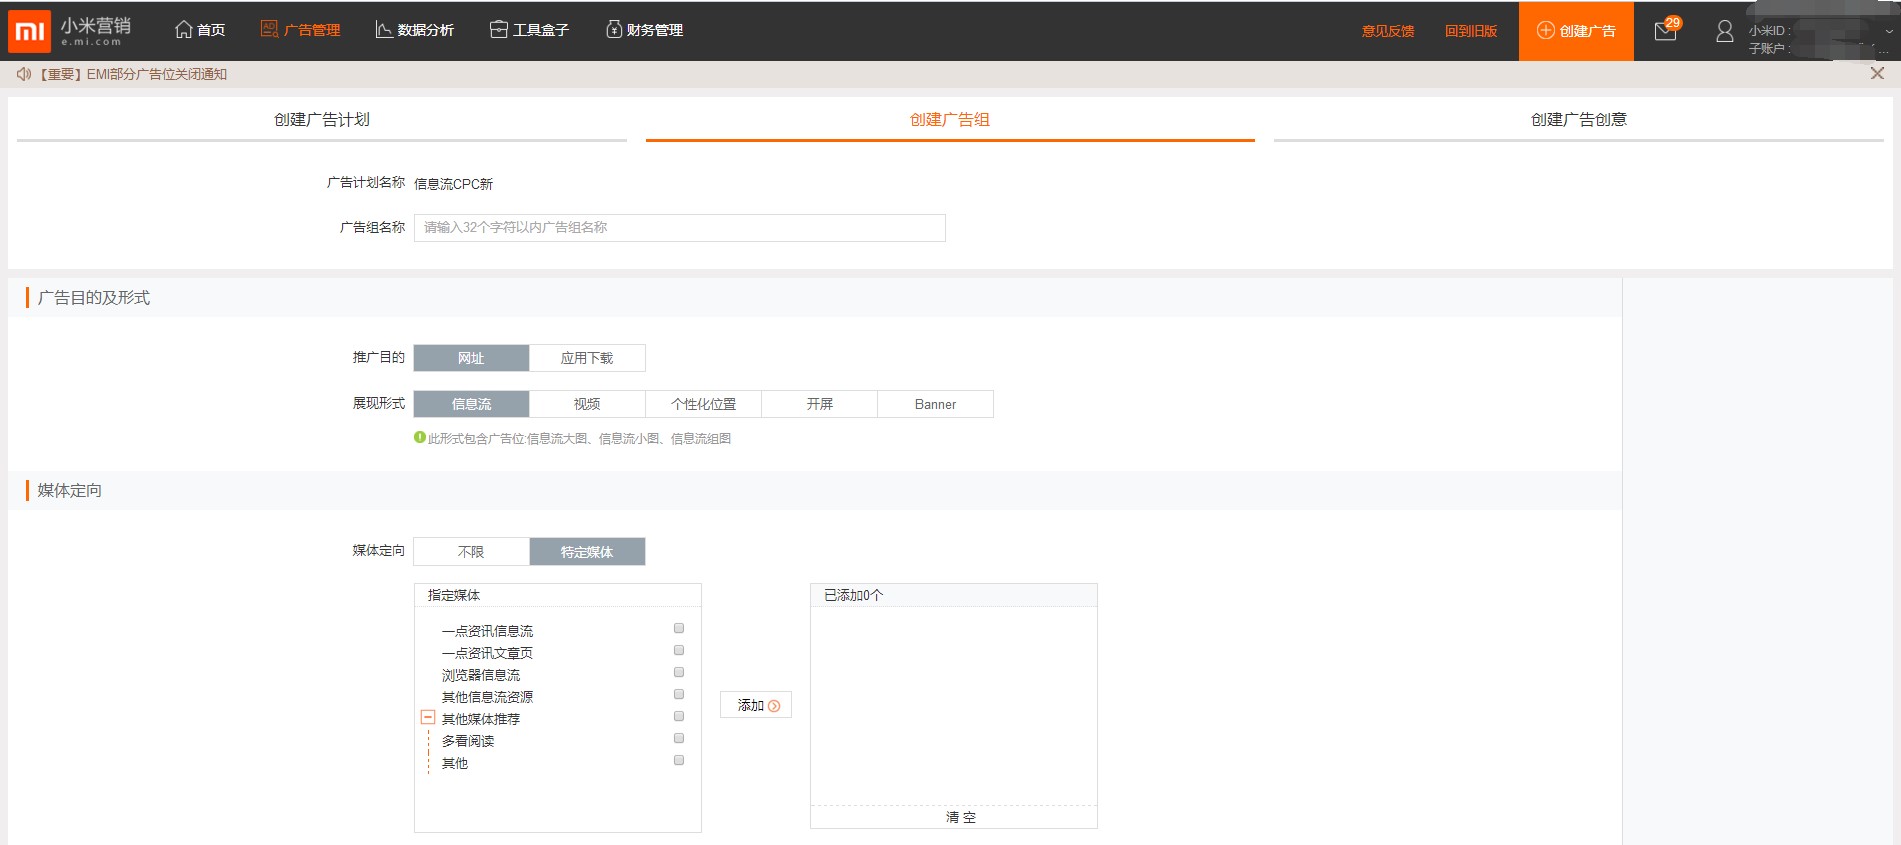Screen dimensions: 1901x845
Task: Check the 其他 checkbox
Action: [679, 760]
